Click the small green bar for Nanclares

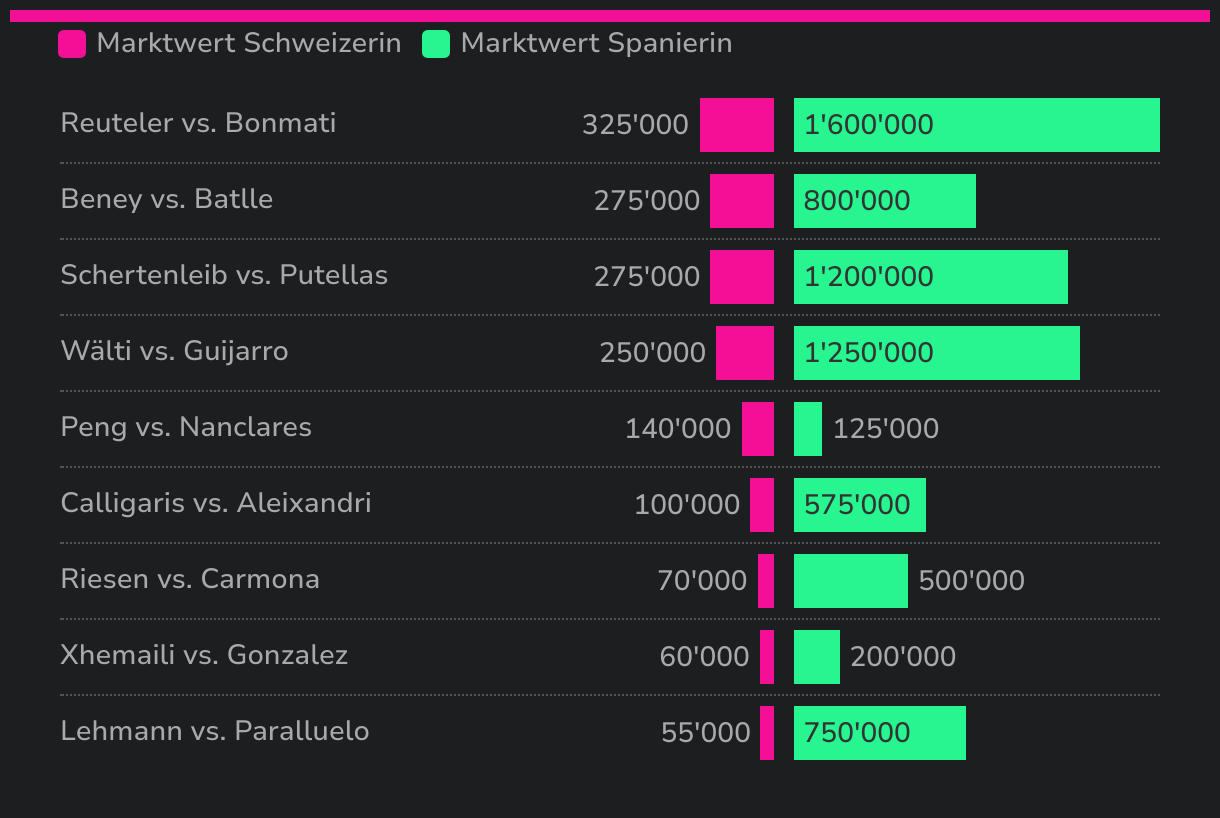[808, 429]
